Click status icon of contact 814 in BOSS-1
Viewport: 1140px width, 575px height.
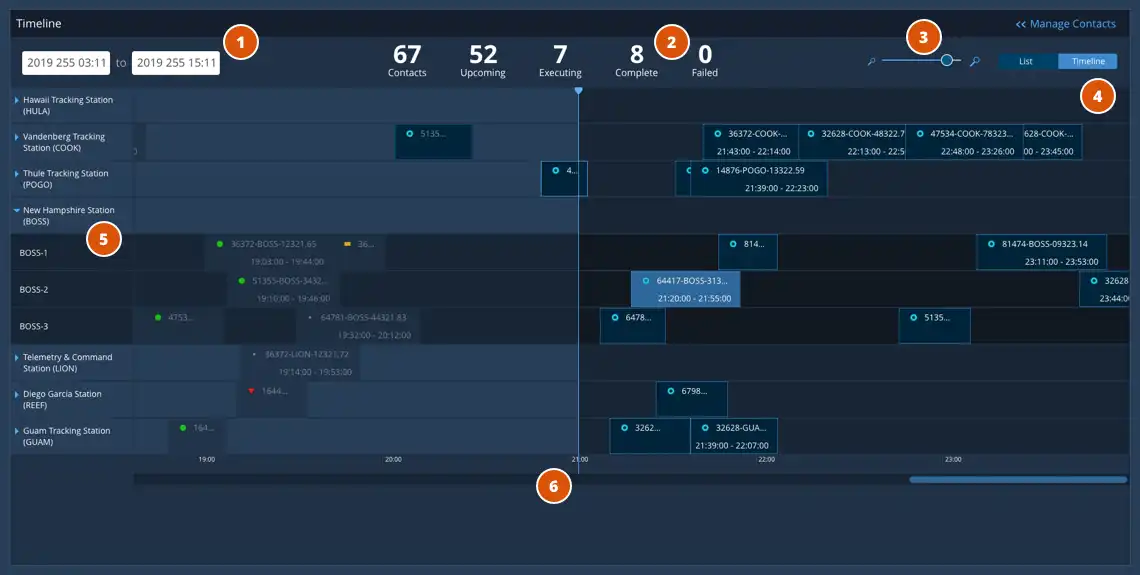pyautogui.click(x=733, y=244)
